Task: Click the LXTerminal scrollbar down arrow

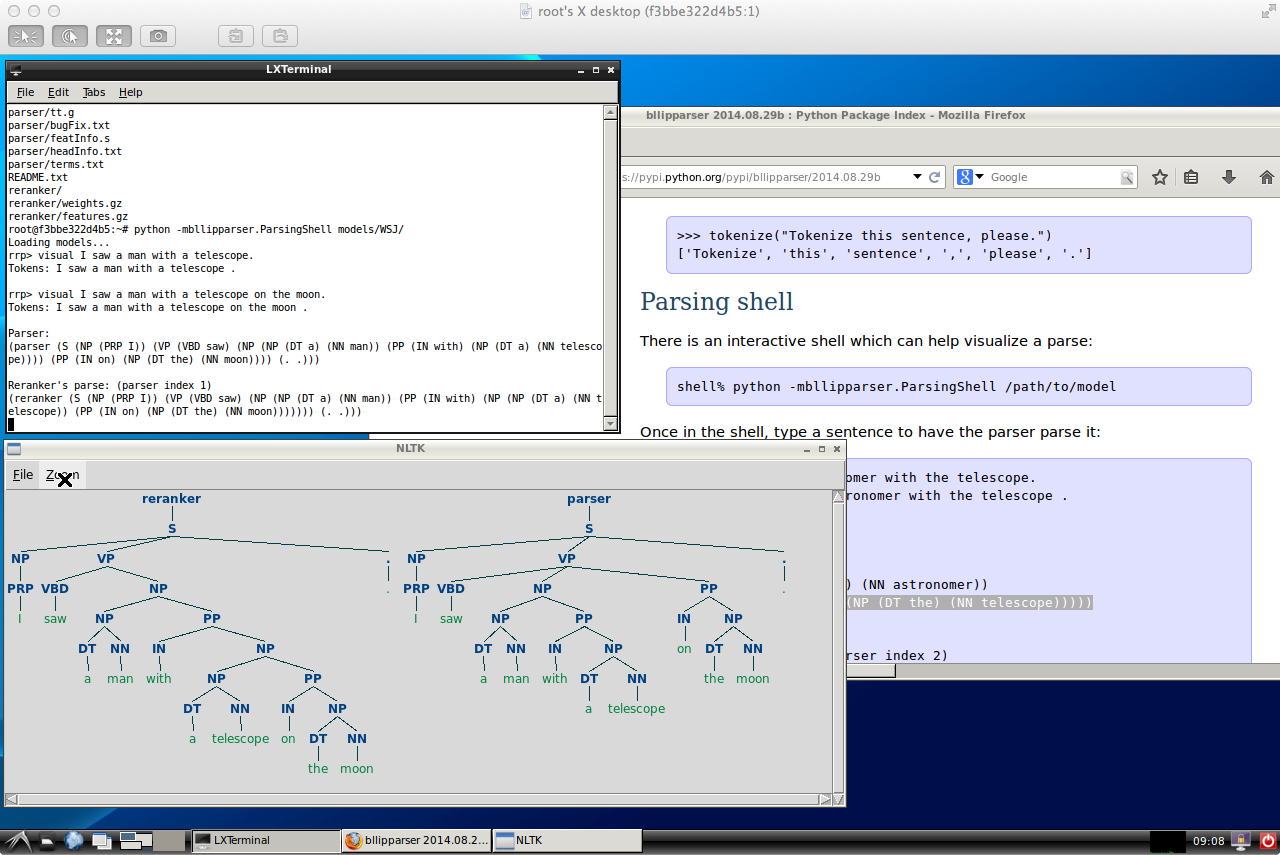Action: 611,425
